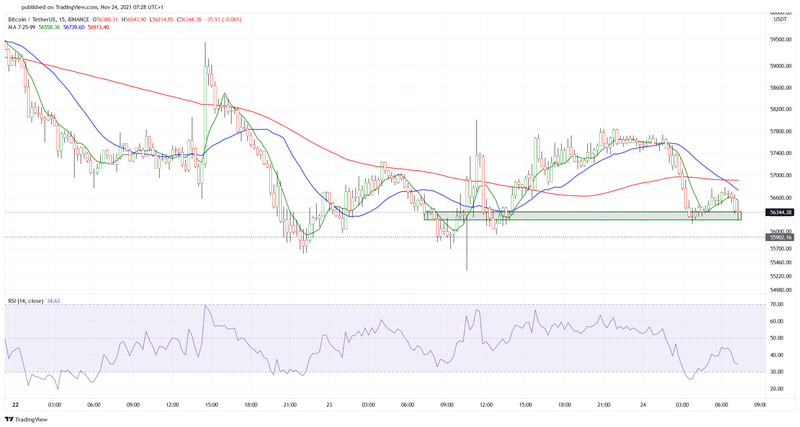Click the TradingView logo
The width and height of the screenshot is (800, 427).
[26, 419]
